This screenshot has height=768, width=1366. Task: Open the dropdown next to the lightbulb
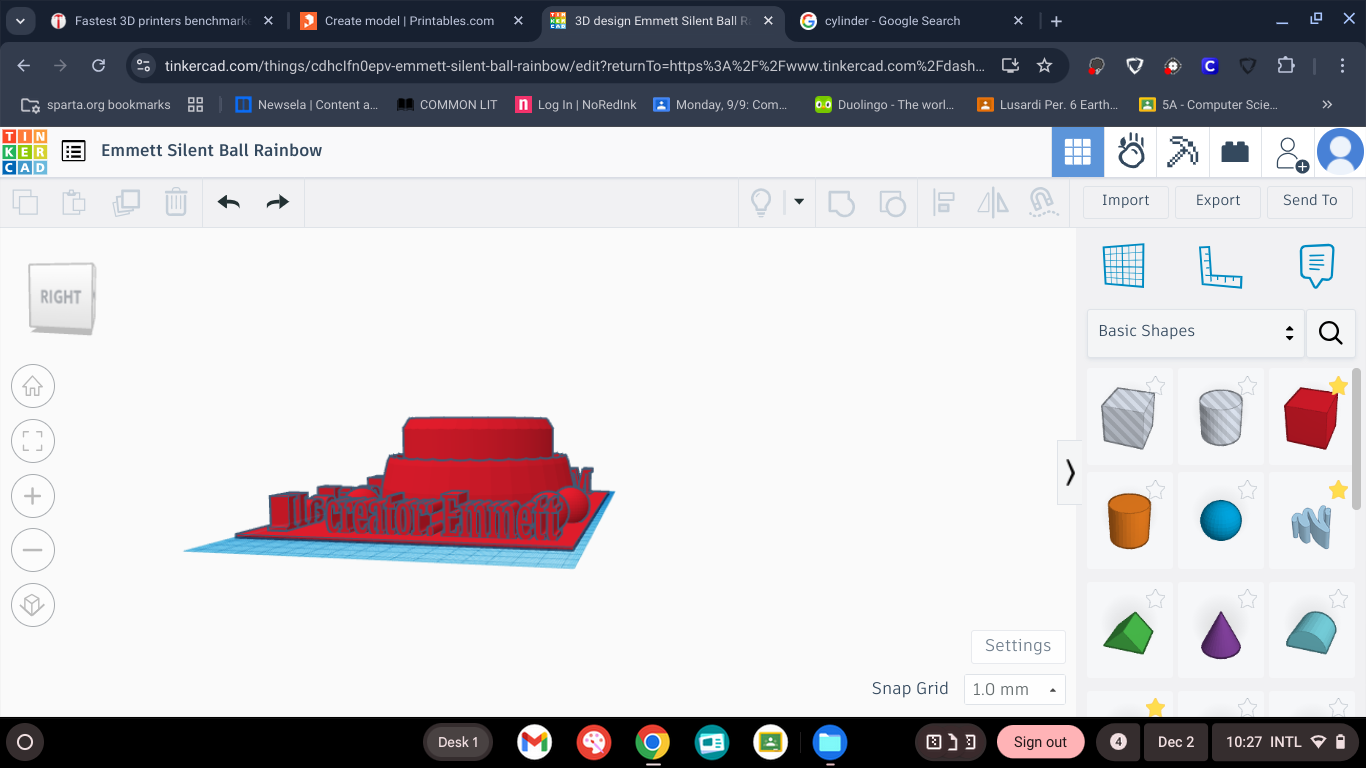pyautogui.click(x=799, y=202)
